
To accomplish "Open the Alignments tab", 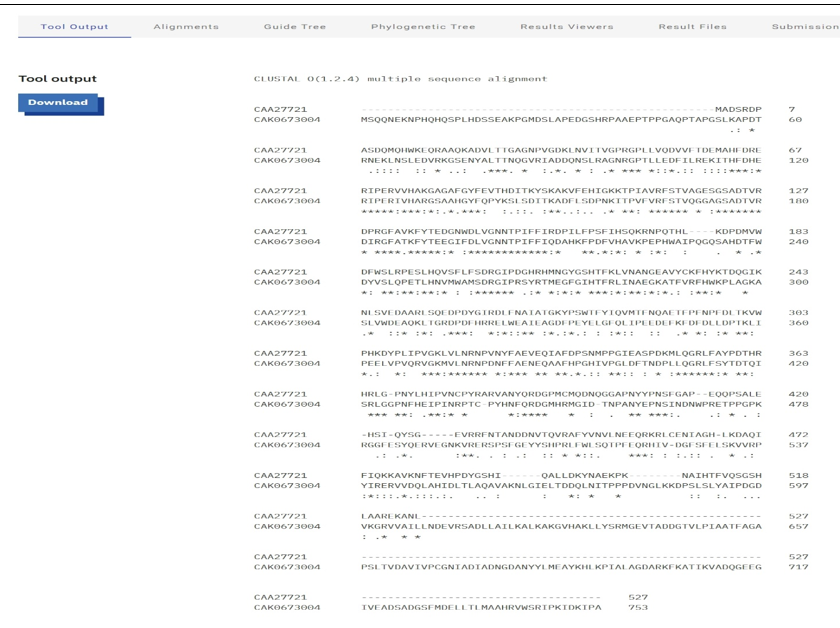I will [x=186, y=27].
